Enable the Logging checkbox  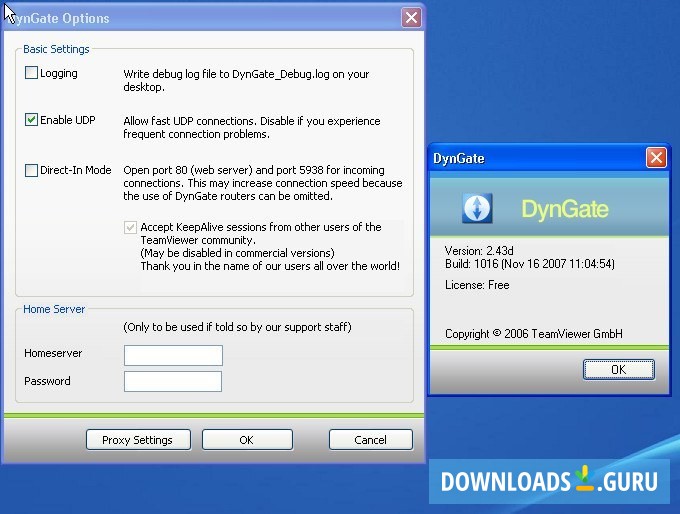tap(31, 73)
